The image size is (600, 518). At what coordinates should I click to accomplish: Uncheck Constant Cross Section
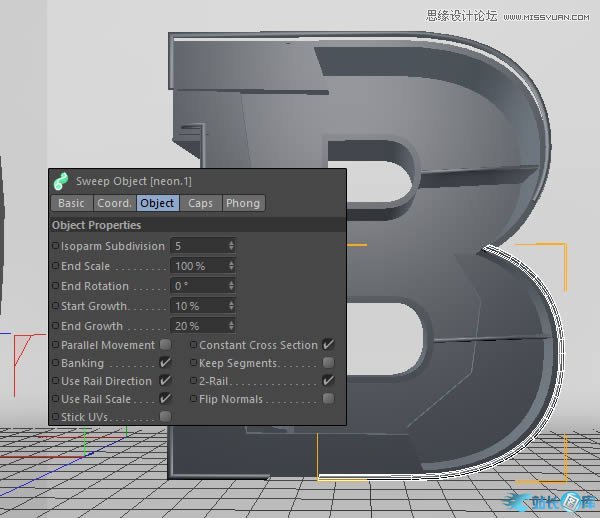(x=328, y=345)
